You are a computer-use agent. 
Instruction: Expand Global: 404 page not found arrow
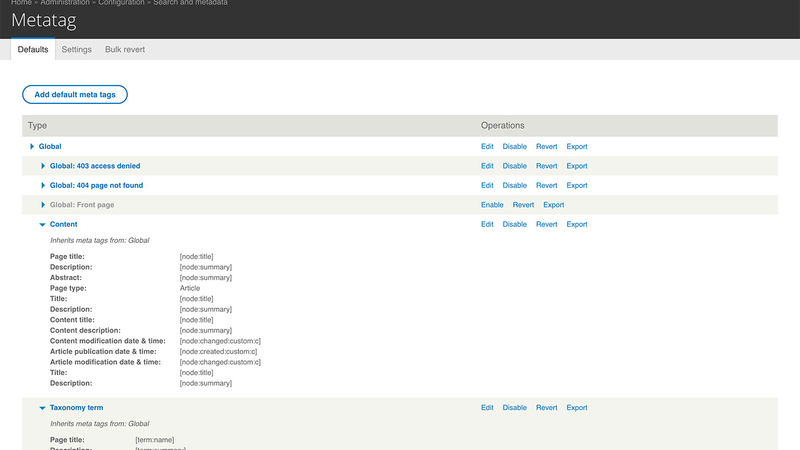point(43,185)
